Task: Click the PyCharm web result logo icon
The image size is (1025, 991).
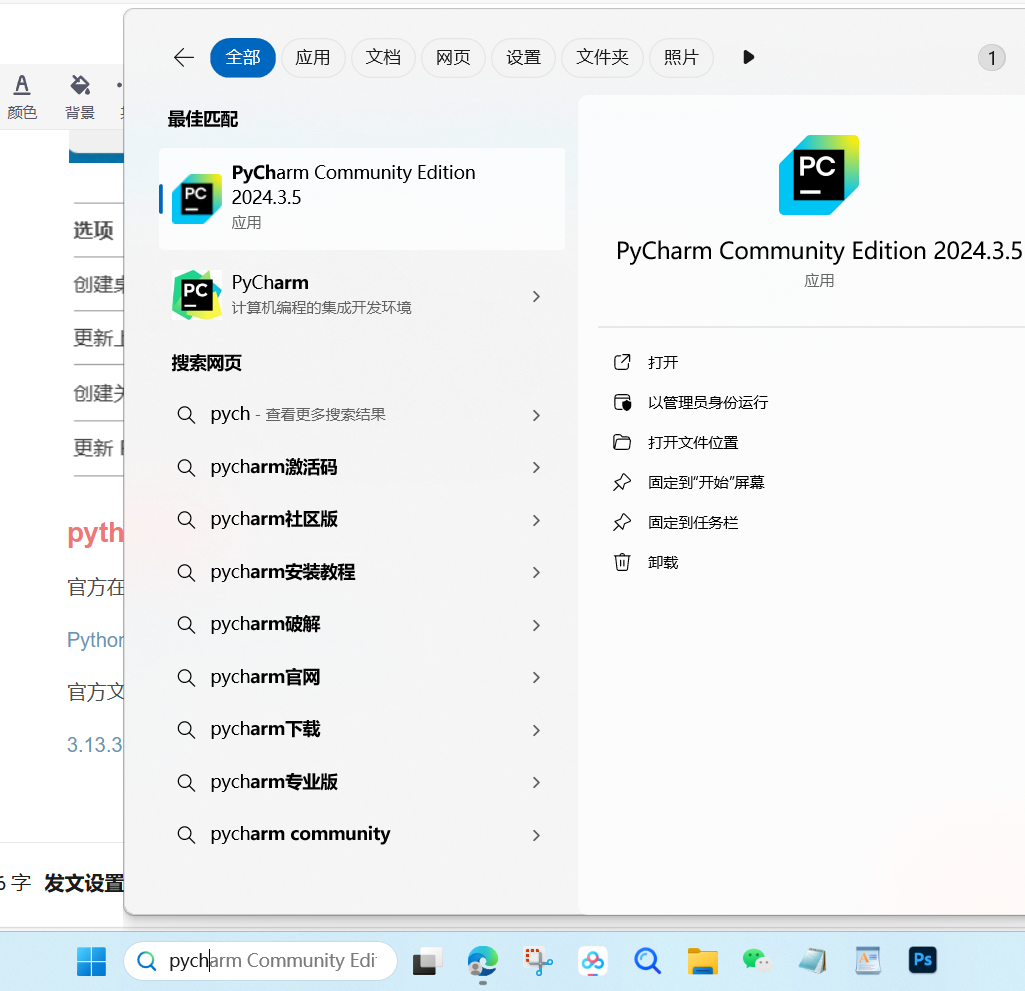Action: [196, 295]
